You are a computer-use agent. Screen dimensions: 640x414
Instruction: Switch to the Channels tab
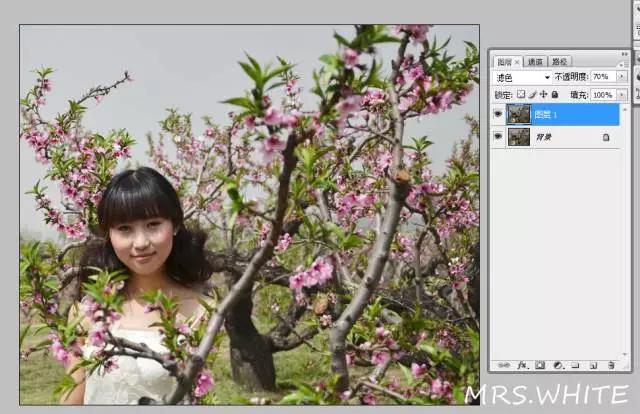pos(535,62)
